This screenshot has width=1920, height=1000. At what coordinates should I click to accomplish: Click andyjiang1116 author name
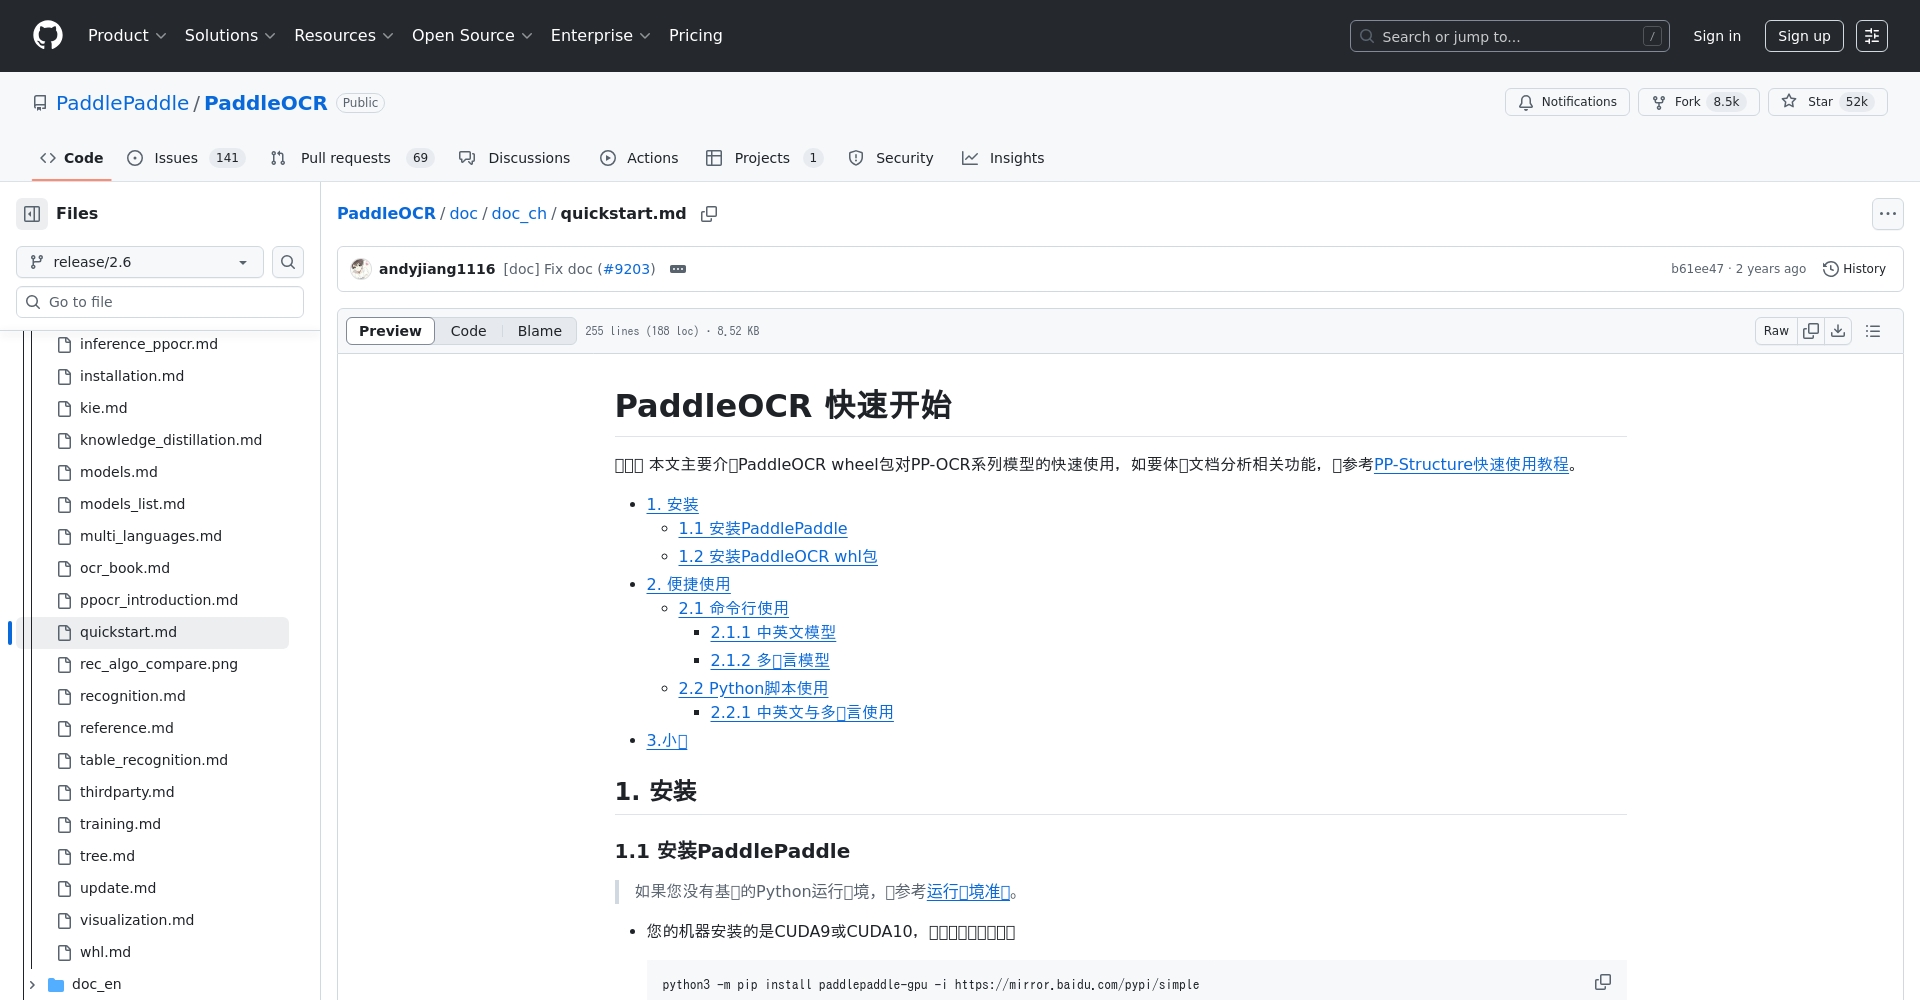437,269
